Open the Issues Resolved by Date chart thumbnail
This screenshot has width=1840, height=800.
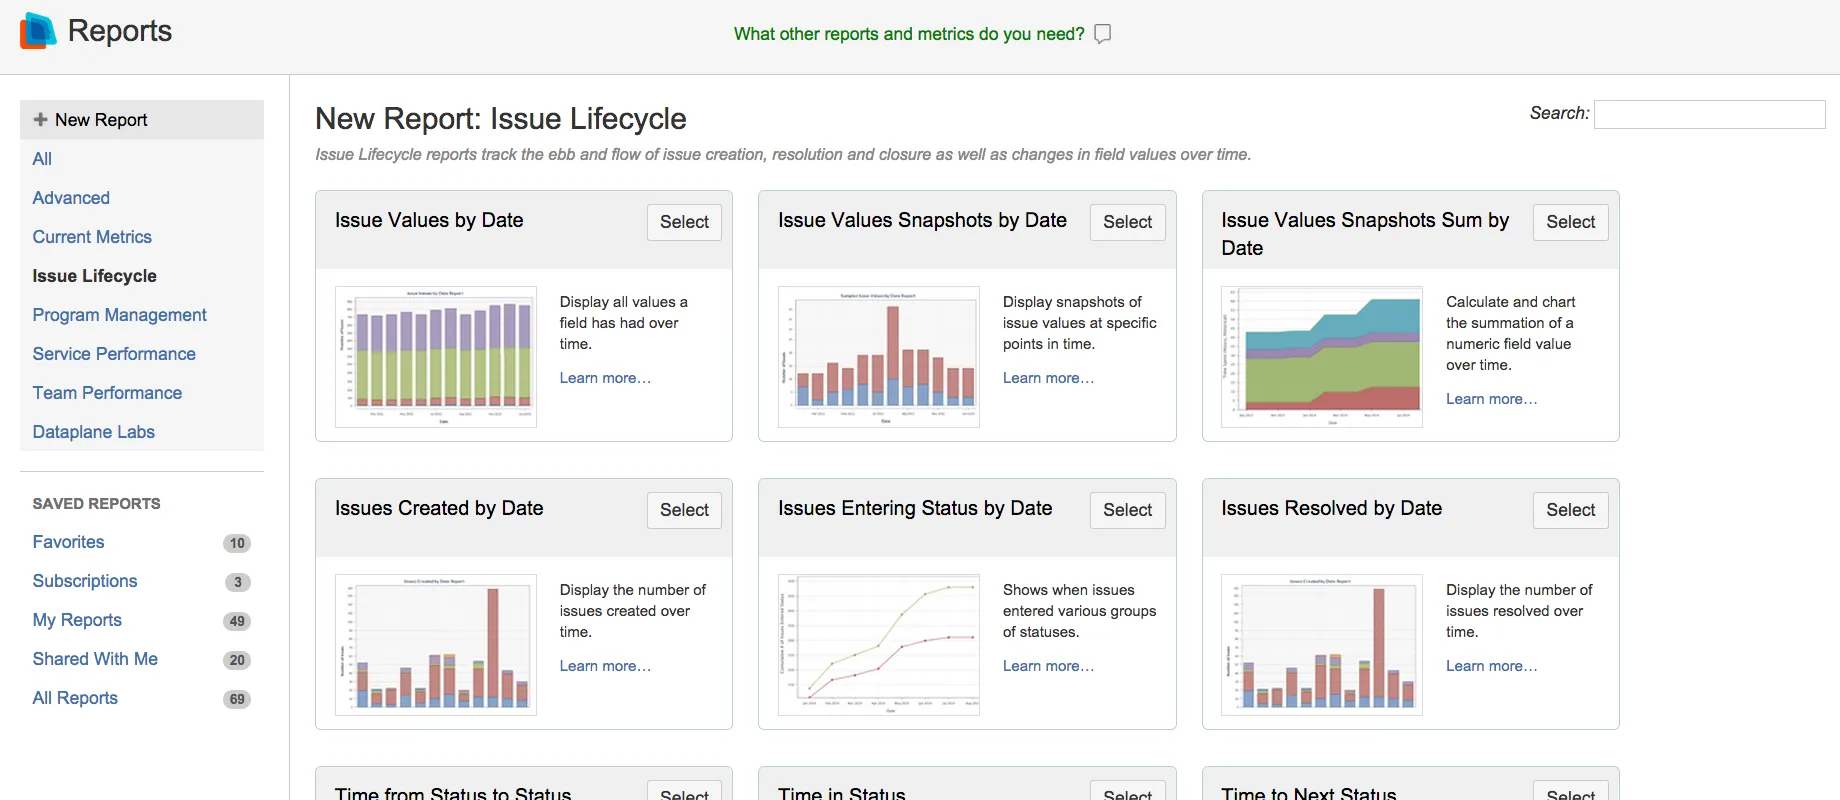1321,645
